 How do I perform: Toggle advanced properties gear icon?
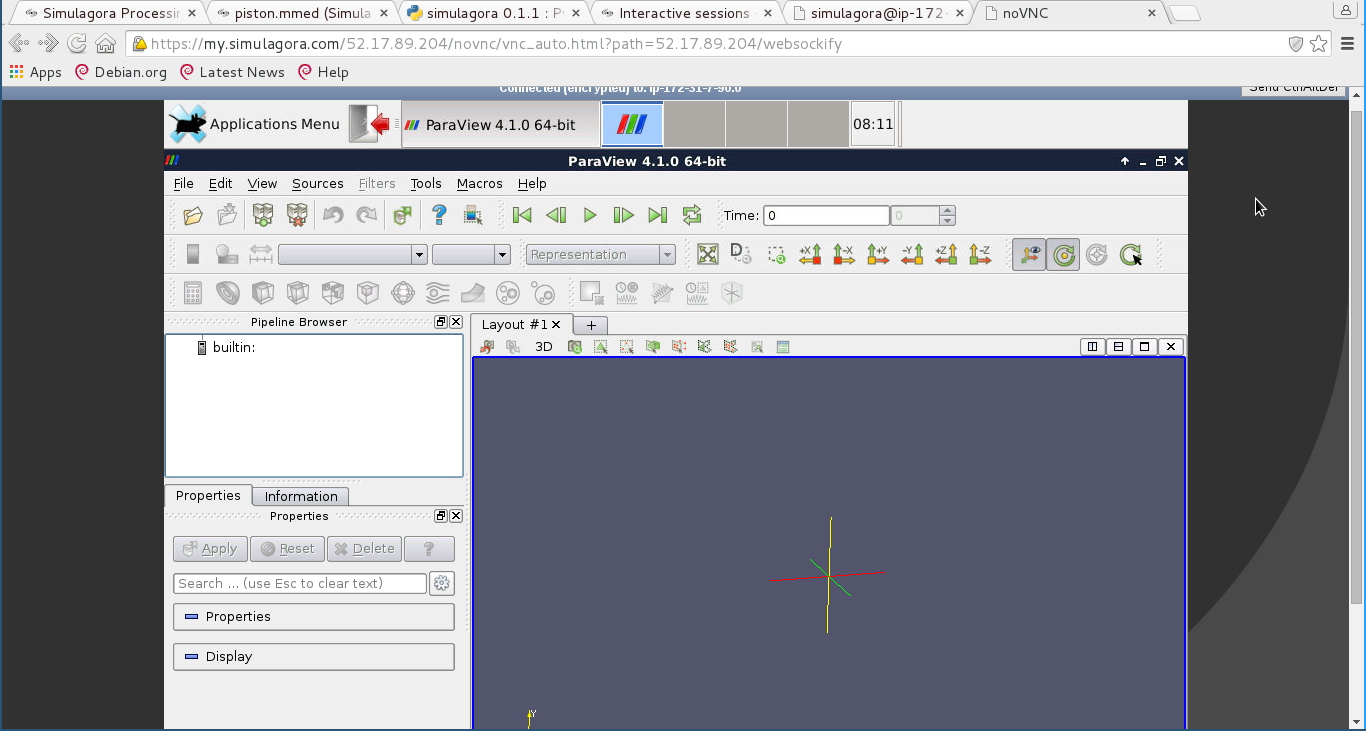442,583
